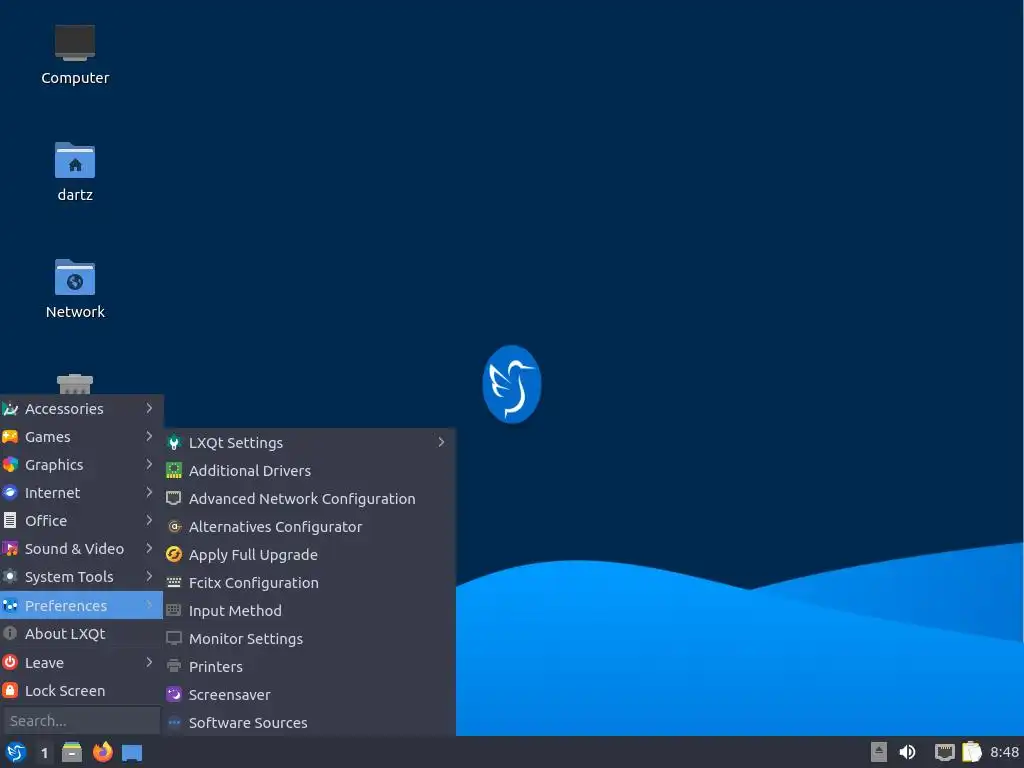Click the System Tools category icon
1024x768 pixels.
[10, 577]
